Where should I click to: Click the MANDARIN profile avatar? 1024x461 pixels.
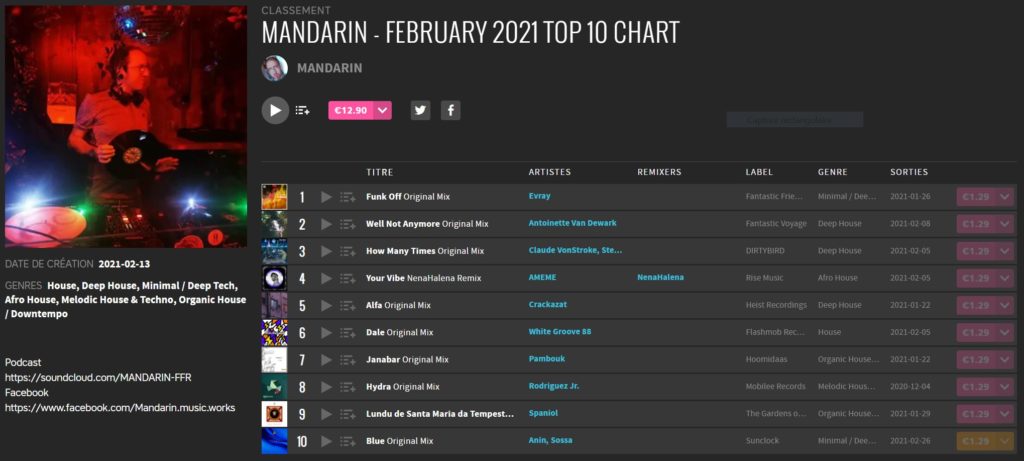[x=274, y=68]
